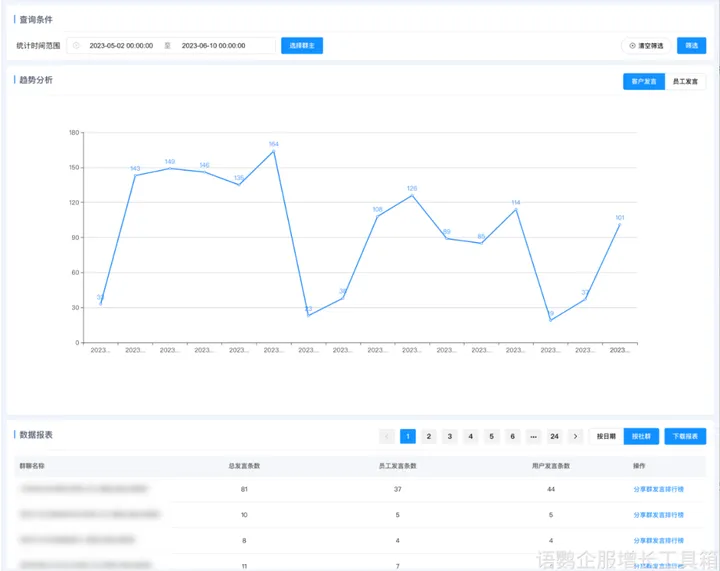The width and height of the screenshot is (720, 571).
Task: Click the 126 data point on trend line
Action: point(412,195)
